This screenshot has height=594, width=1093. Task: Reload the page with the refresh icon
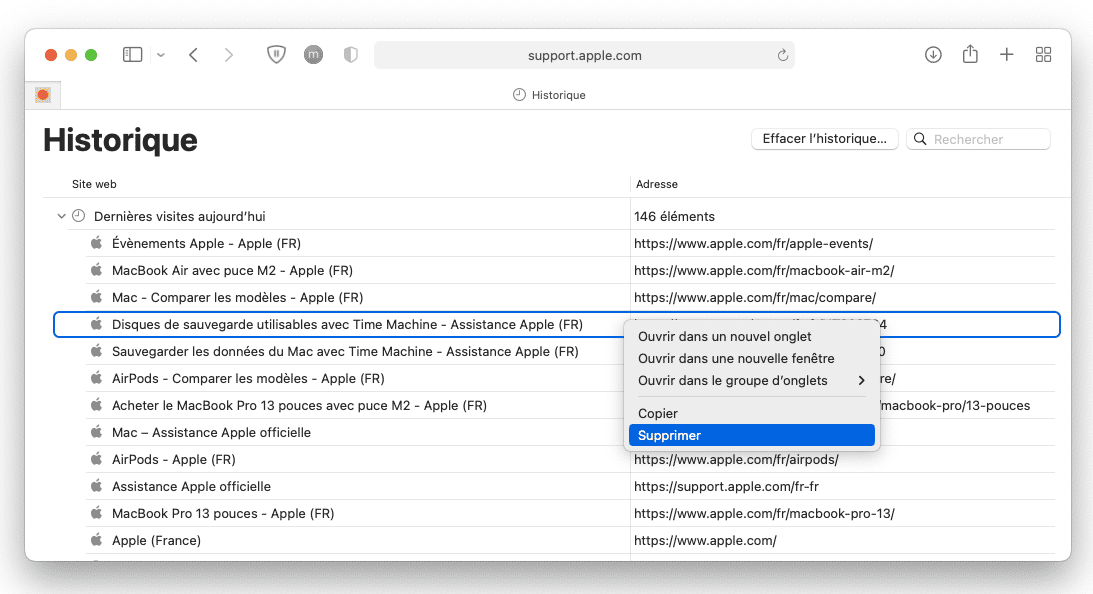coord(783,55)
